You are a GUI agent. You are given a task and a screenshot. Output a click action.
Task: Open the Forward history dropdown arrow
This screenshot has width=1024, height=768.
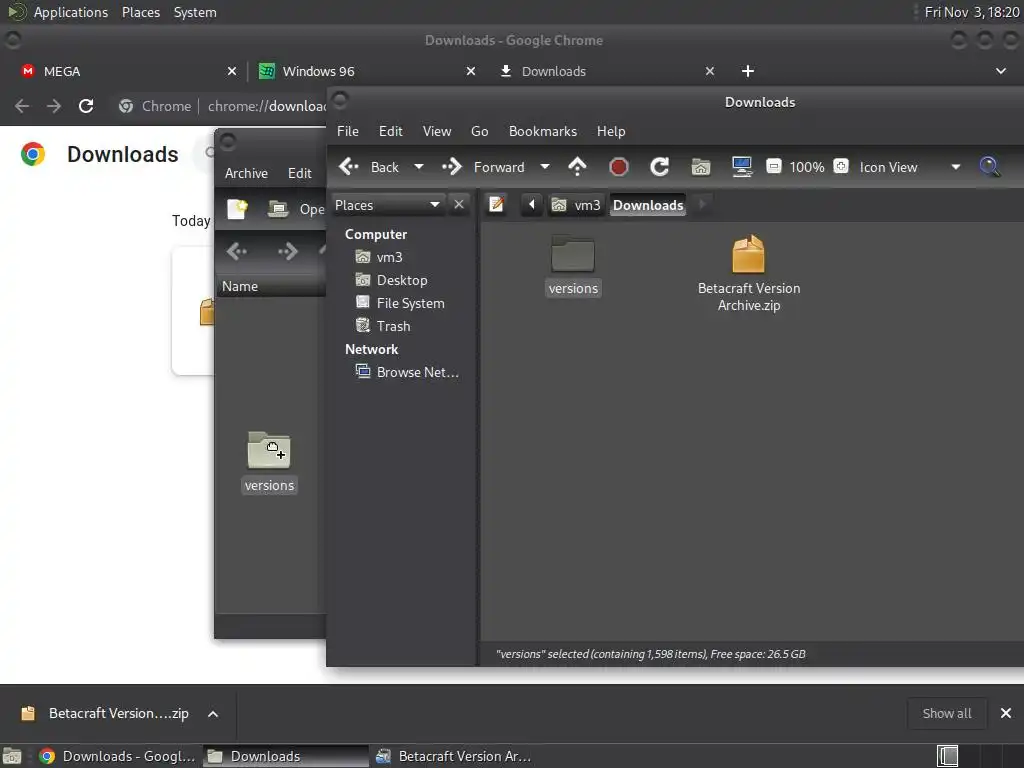(x=545, y=167)
